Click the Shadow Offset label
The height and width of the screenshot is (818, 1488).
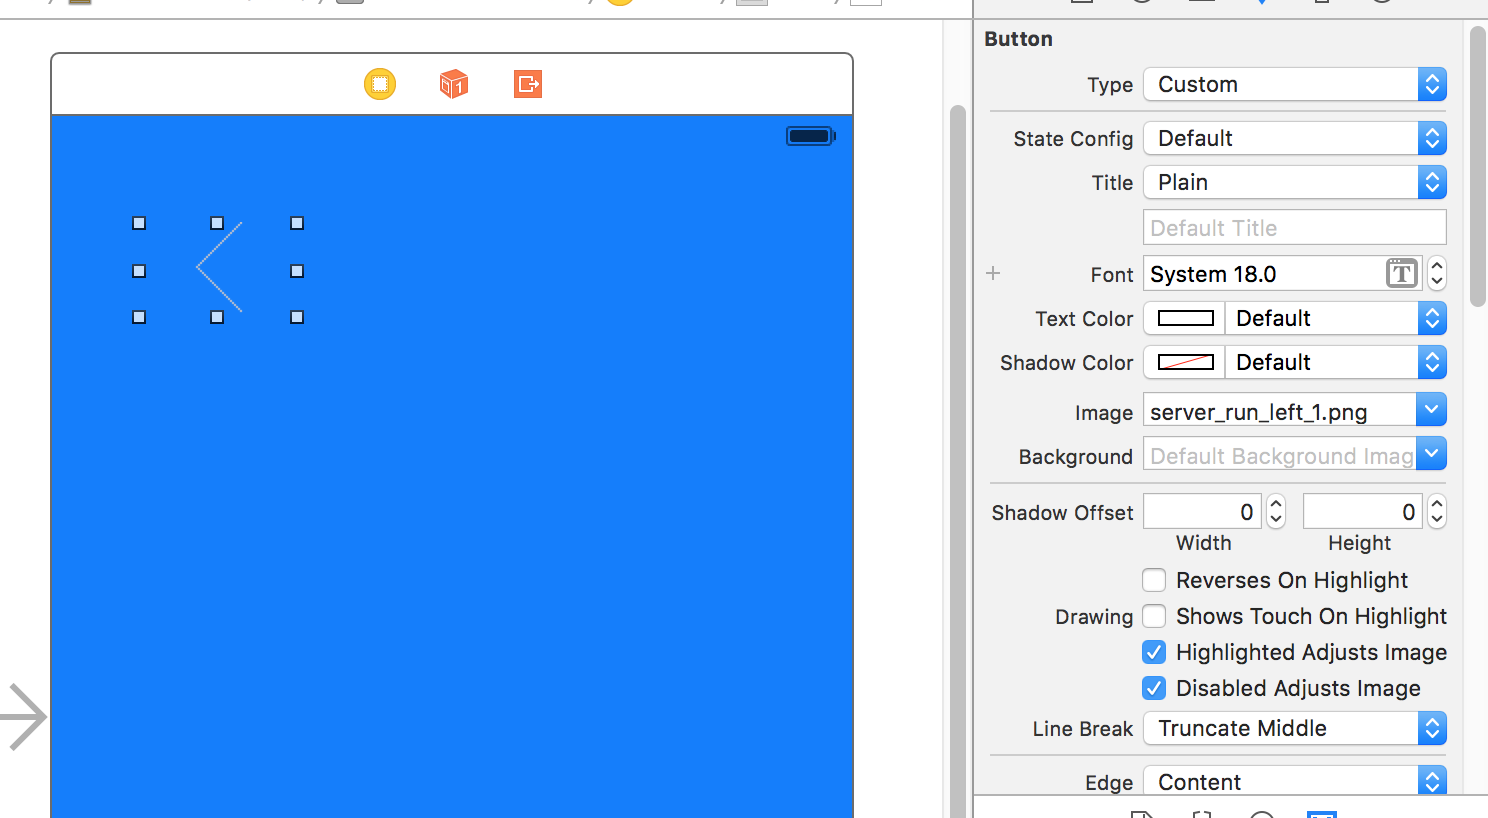(x=1062, y=513)
